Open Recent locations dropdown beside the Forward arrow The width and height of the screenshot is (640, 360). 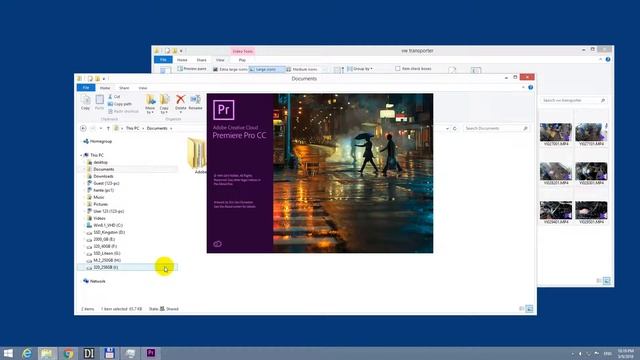(x=101, y=128)
